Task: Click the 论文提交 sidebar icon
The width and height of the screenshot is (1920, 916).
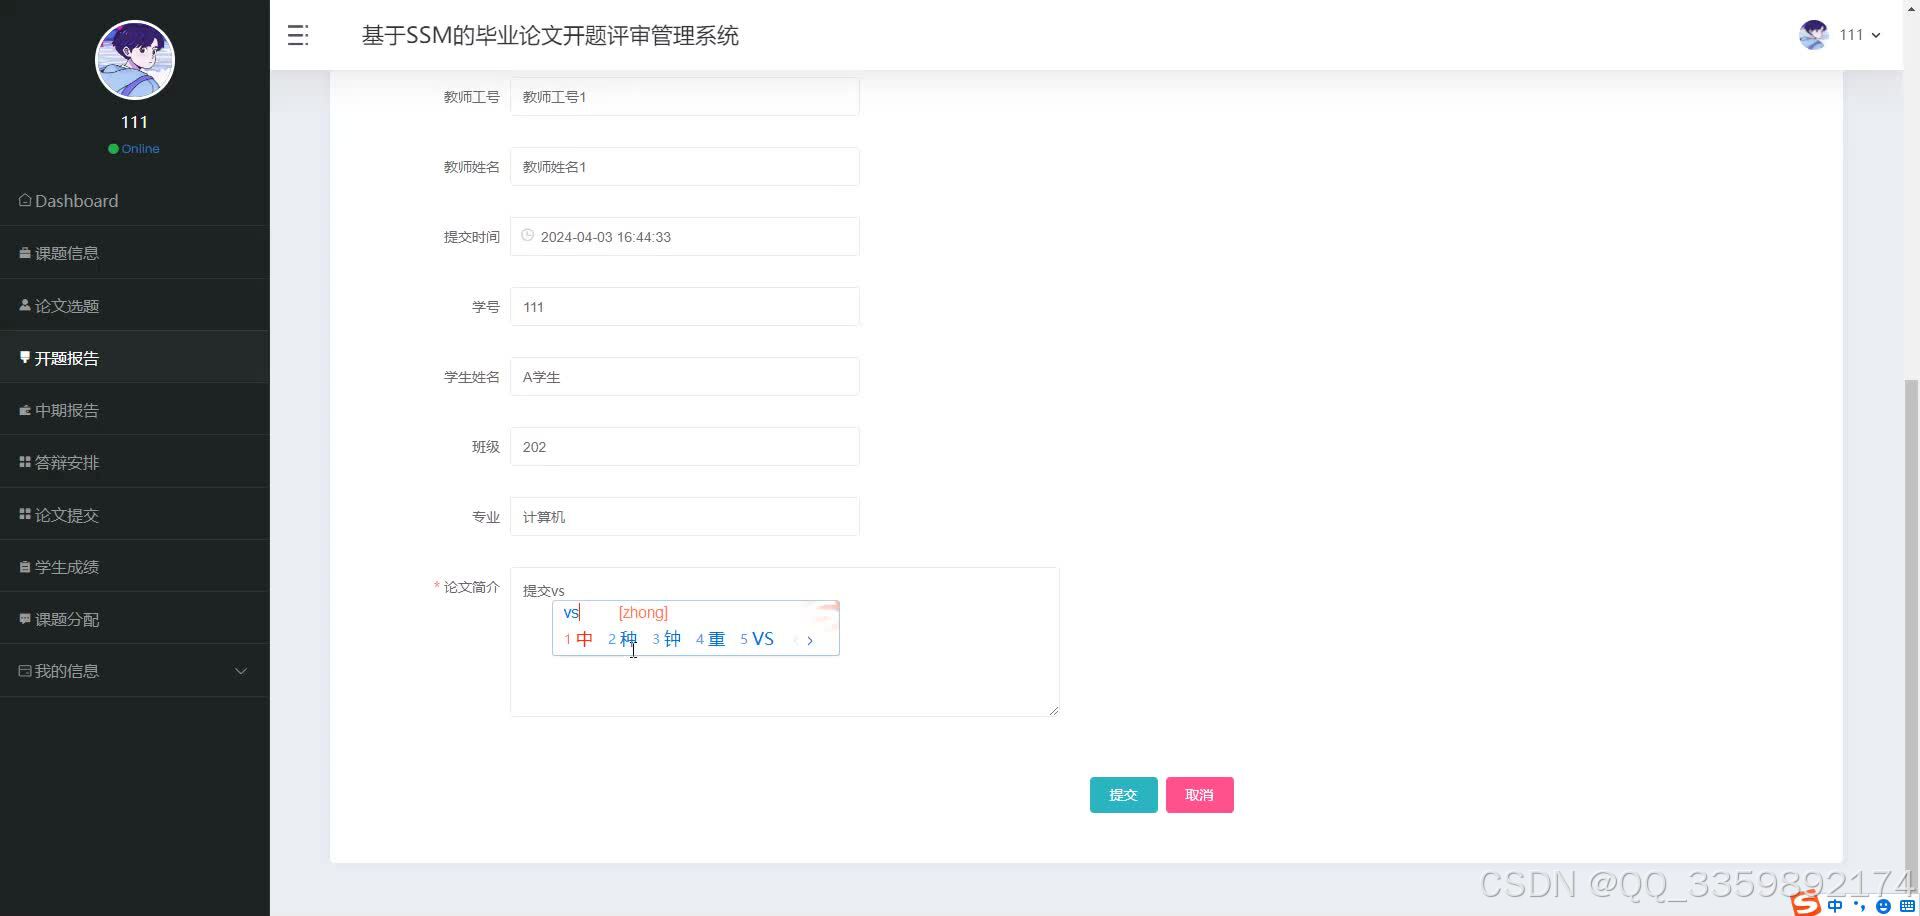Action: [24, 514]
